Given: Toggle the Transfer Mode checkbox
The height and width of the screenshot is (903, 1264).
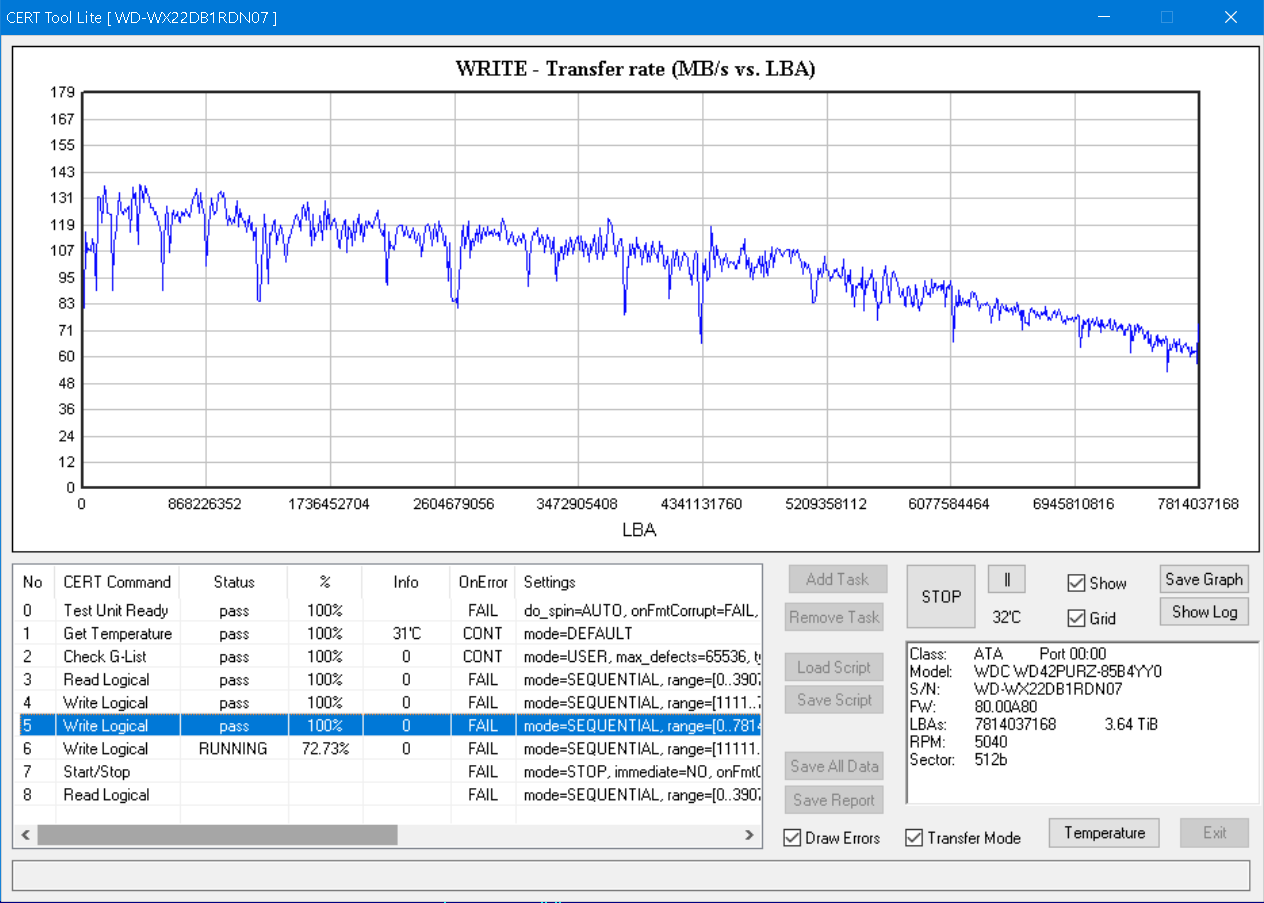Looking at the screenshot, I should tap(914, 838).
